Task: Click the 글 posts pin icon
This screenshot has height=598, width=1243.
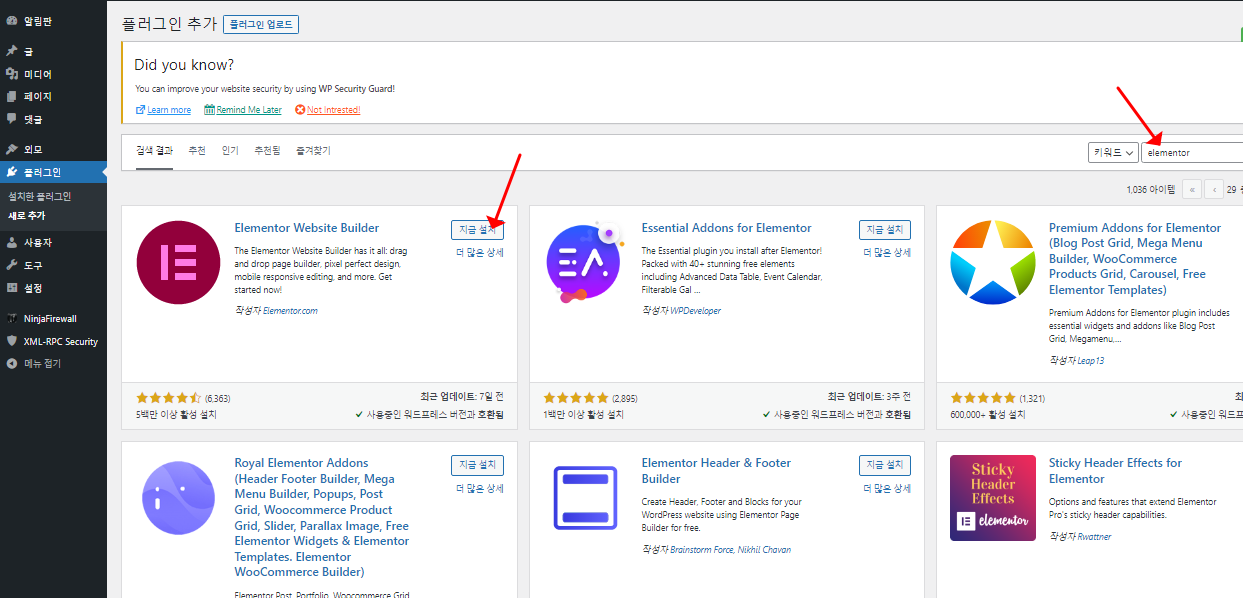Action: (x=11, y=51)
